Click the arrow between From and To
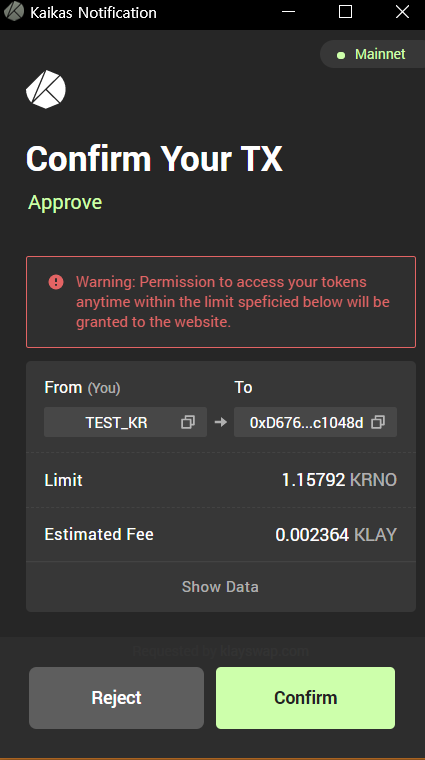Image resolution: width=425 pixels, height=760 pixels. pos(220,422)
